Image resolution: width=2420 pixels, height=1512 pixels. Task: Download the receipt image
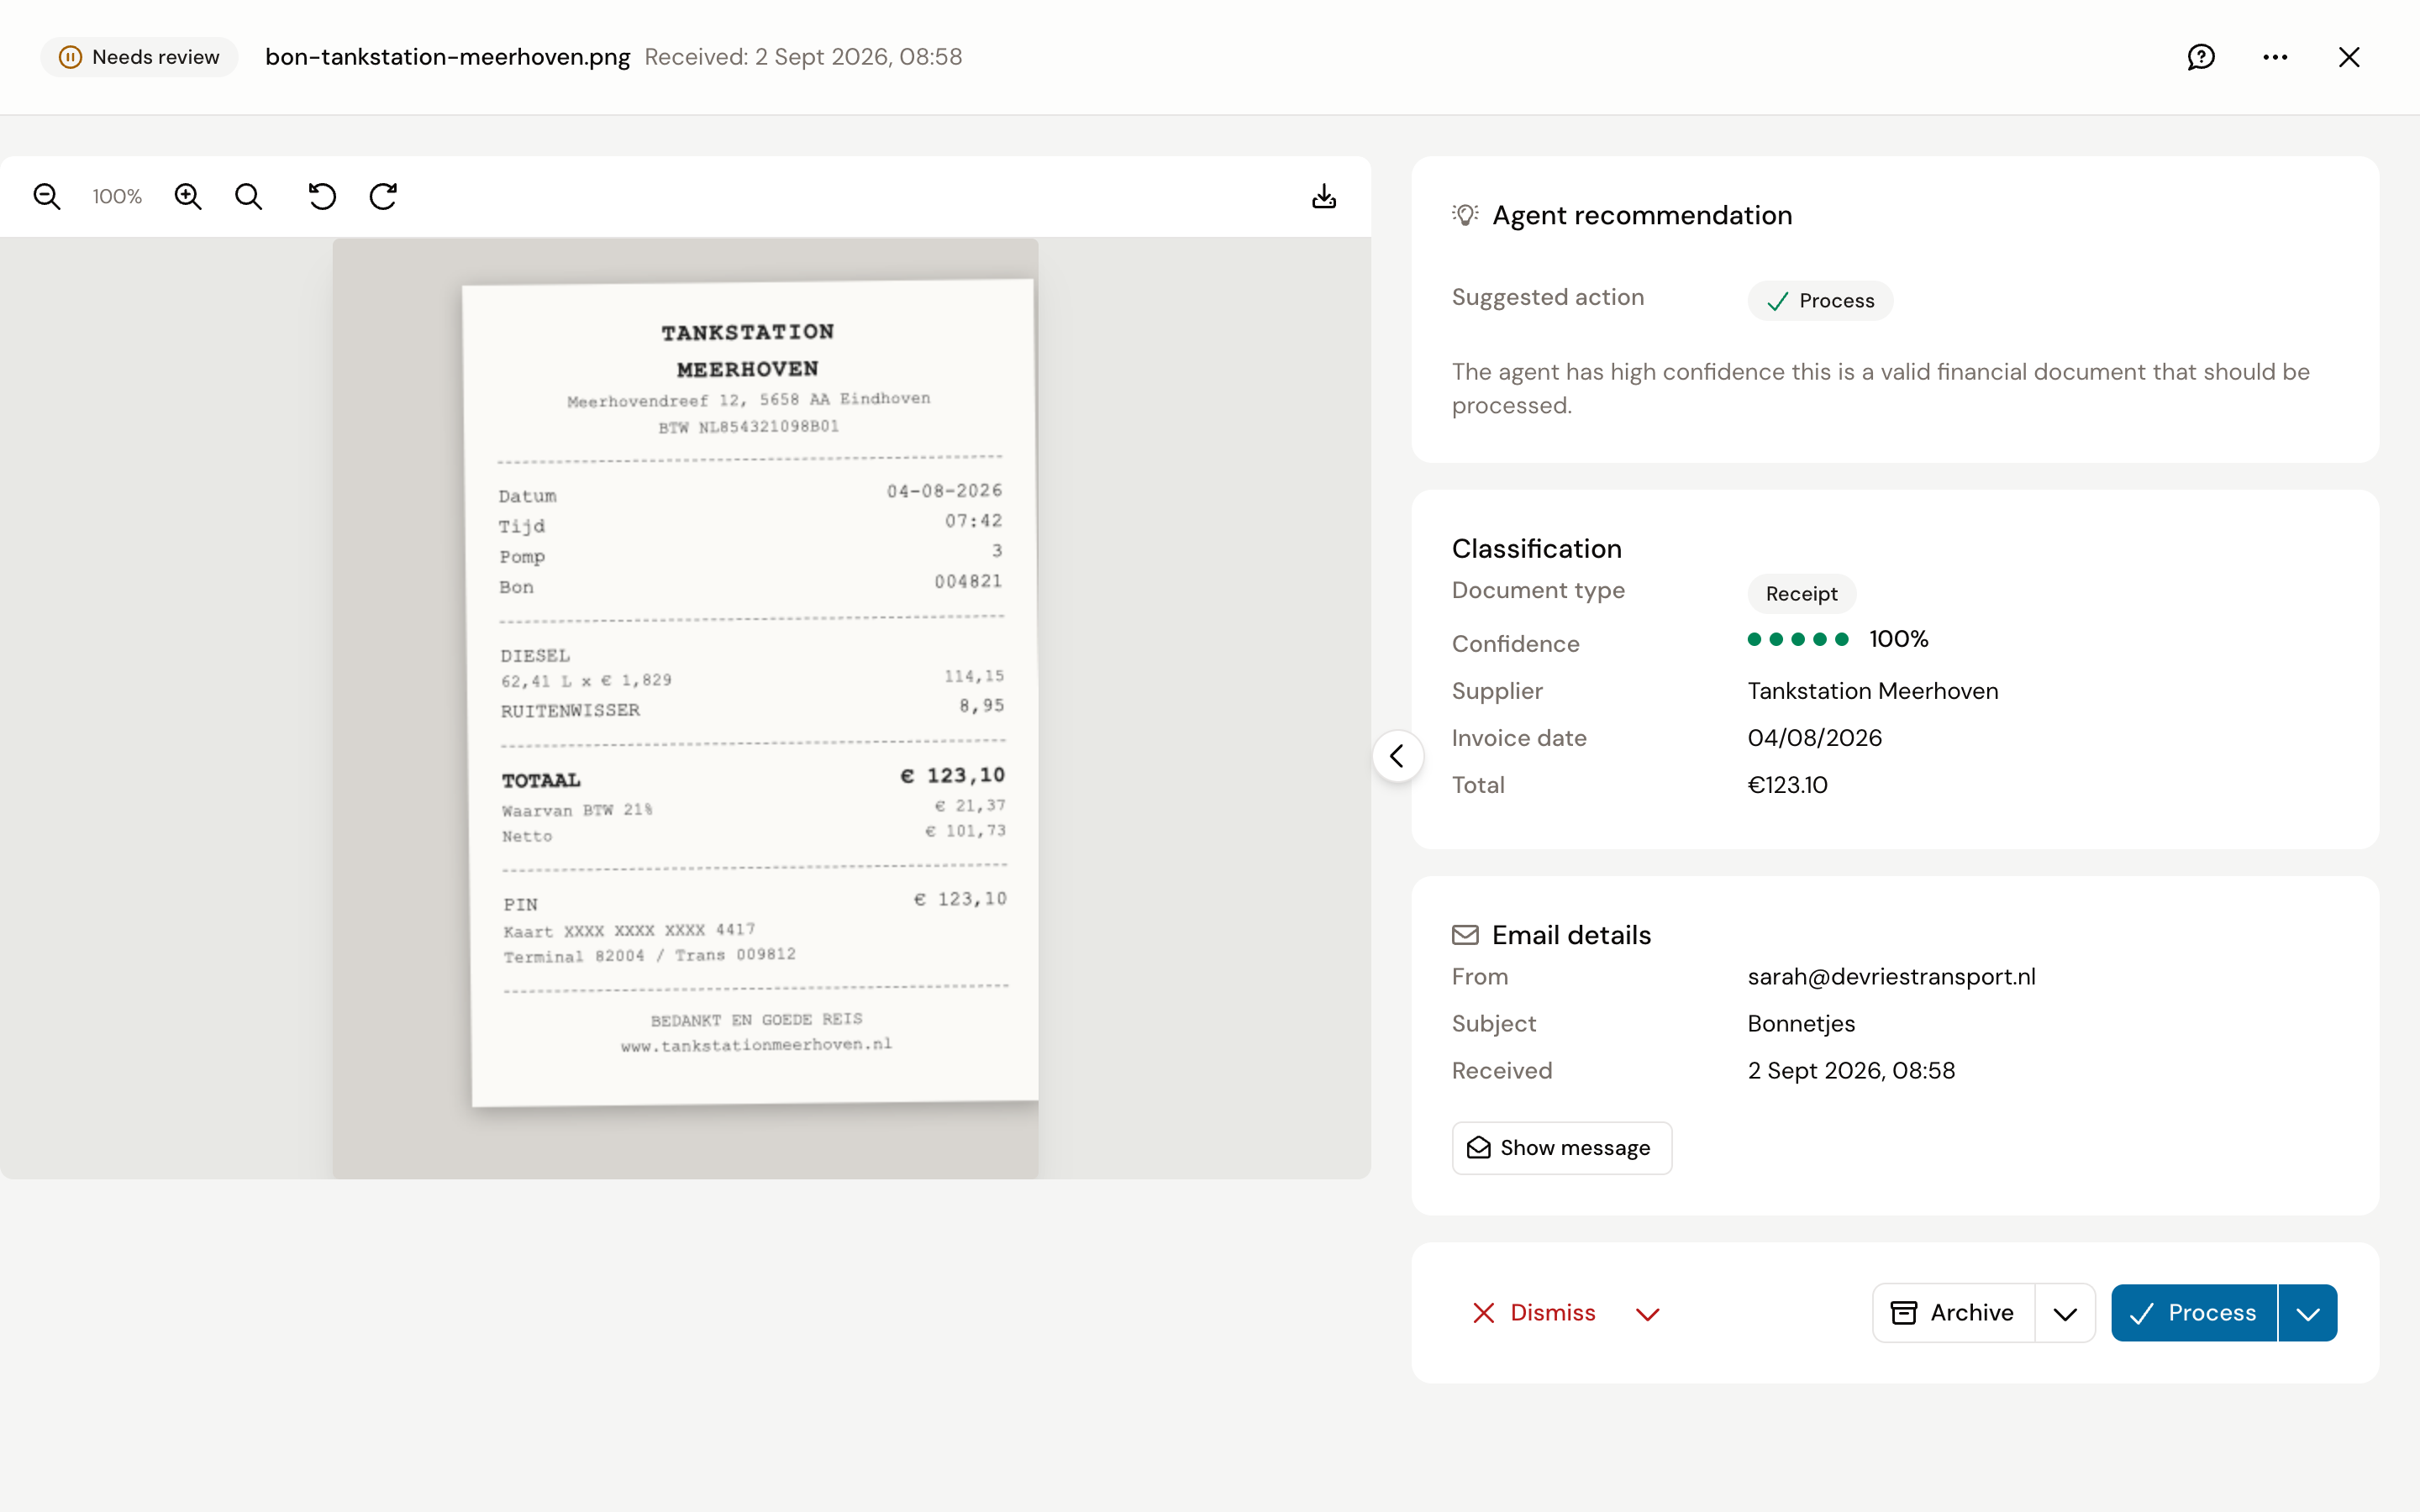(x=1324, y=196)
